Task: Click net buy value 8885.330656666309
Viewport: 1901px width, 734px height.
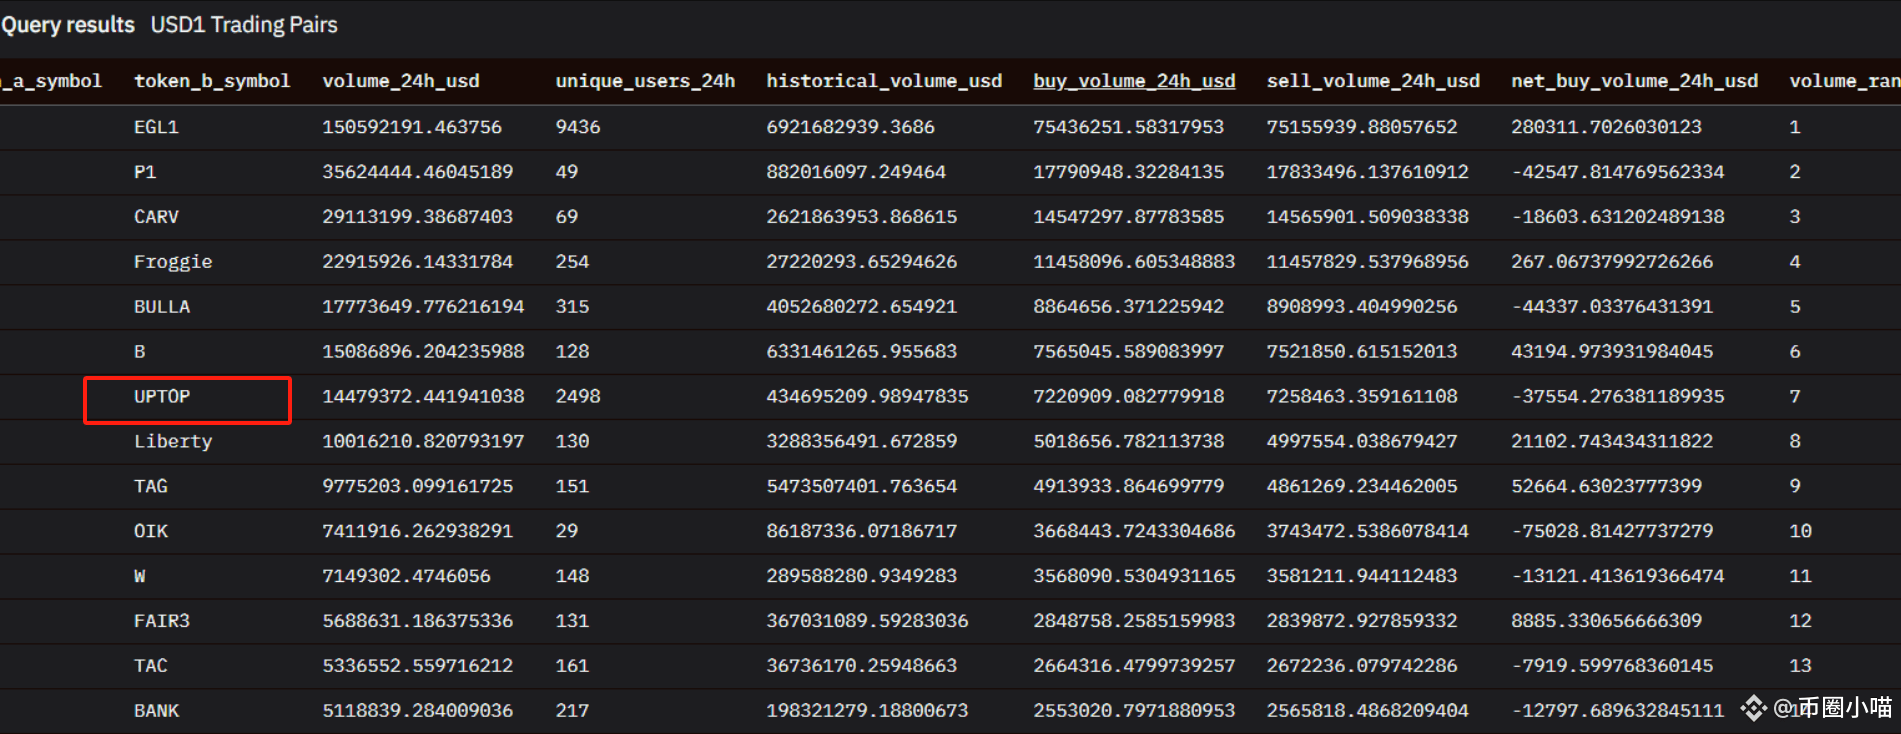Action: [x=1606, y=621]
